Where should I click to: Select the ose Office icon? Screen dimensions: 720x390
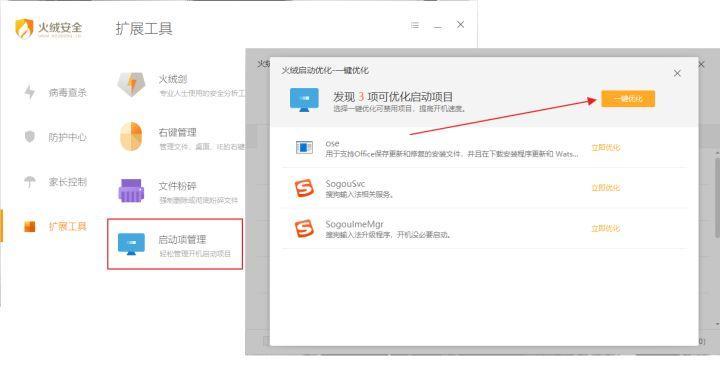(304, 147)
